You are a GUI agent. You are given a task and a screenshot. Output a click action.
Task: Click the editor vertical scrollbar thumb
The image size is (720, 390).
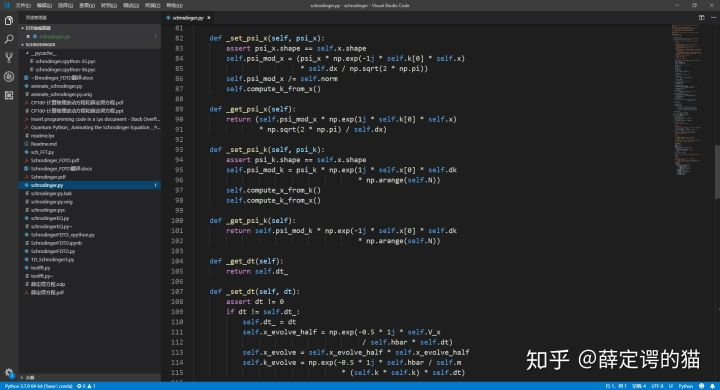[x=717, y=172]
